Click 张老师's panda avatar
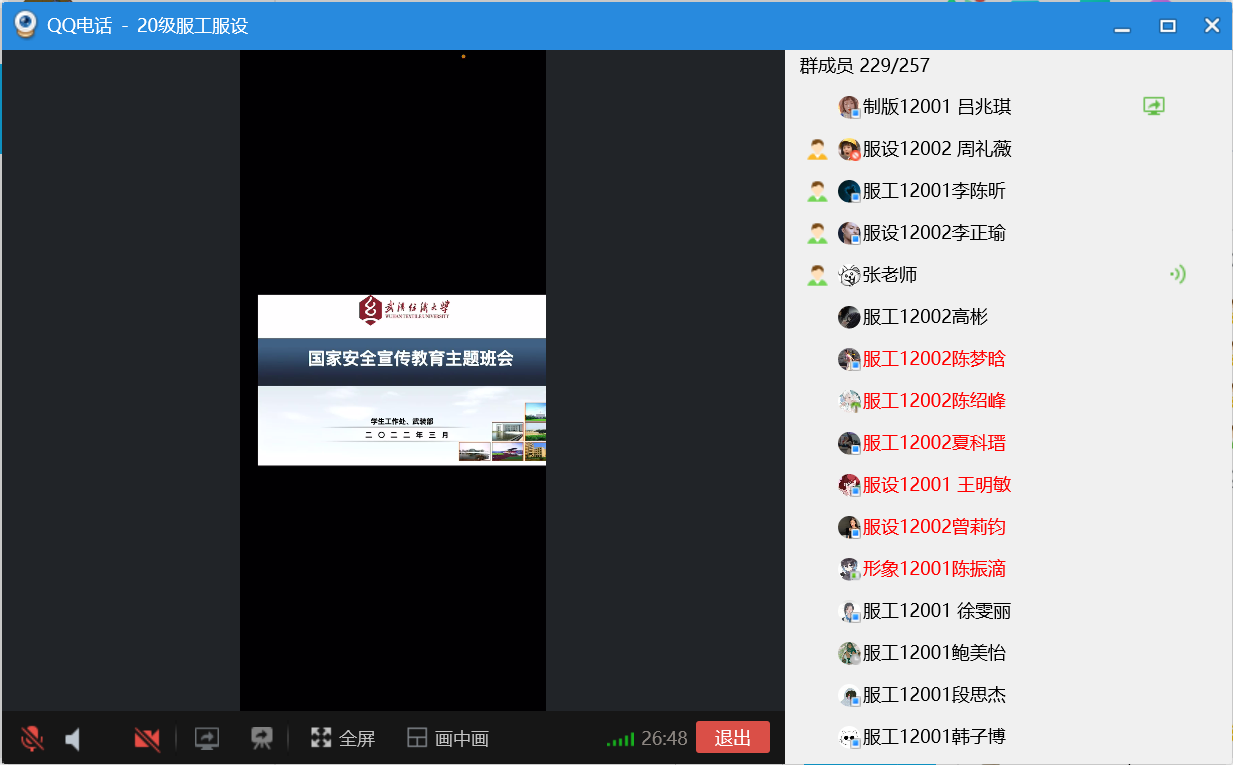The width and height of the screenshot is (1233, 765). [849, 275]
